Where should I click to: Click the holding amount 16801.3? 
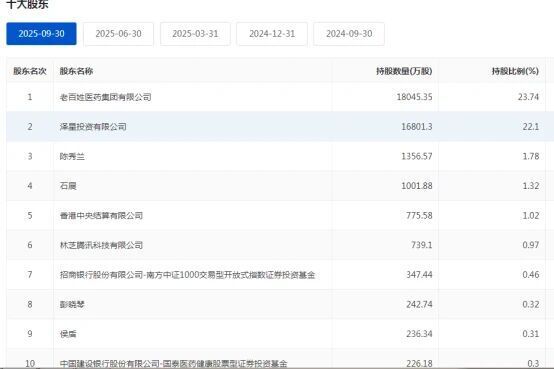417,127
